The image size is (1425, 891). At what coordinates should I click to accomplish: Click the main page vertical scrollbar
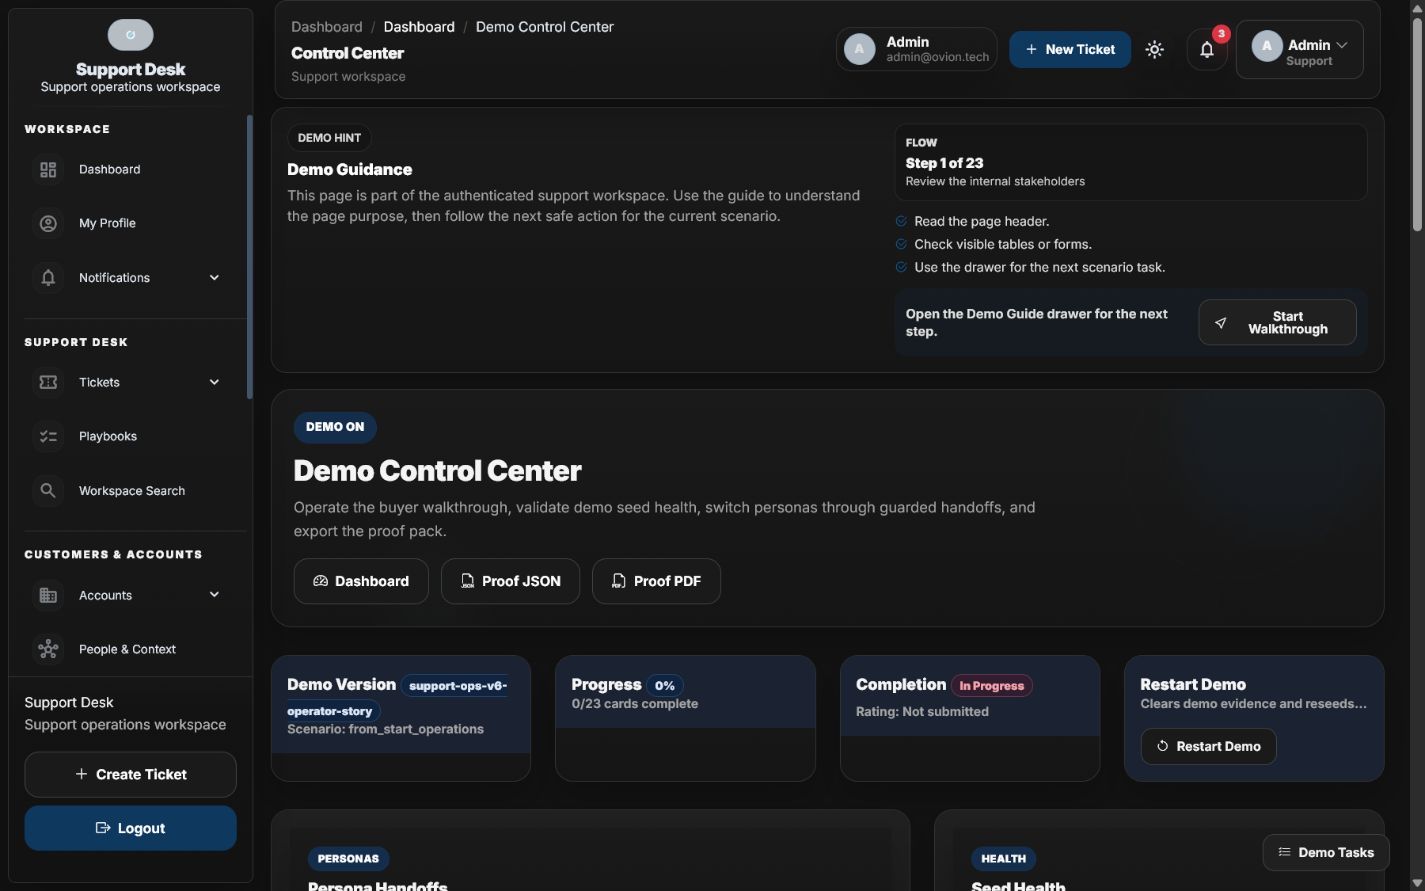[1417, 125]
